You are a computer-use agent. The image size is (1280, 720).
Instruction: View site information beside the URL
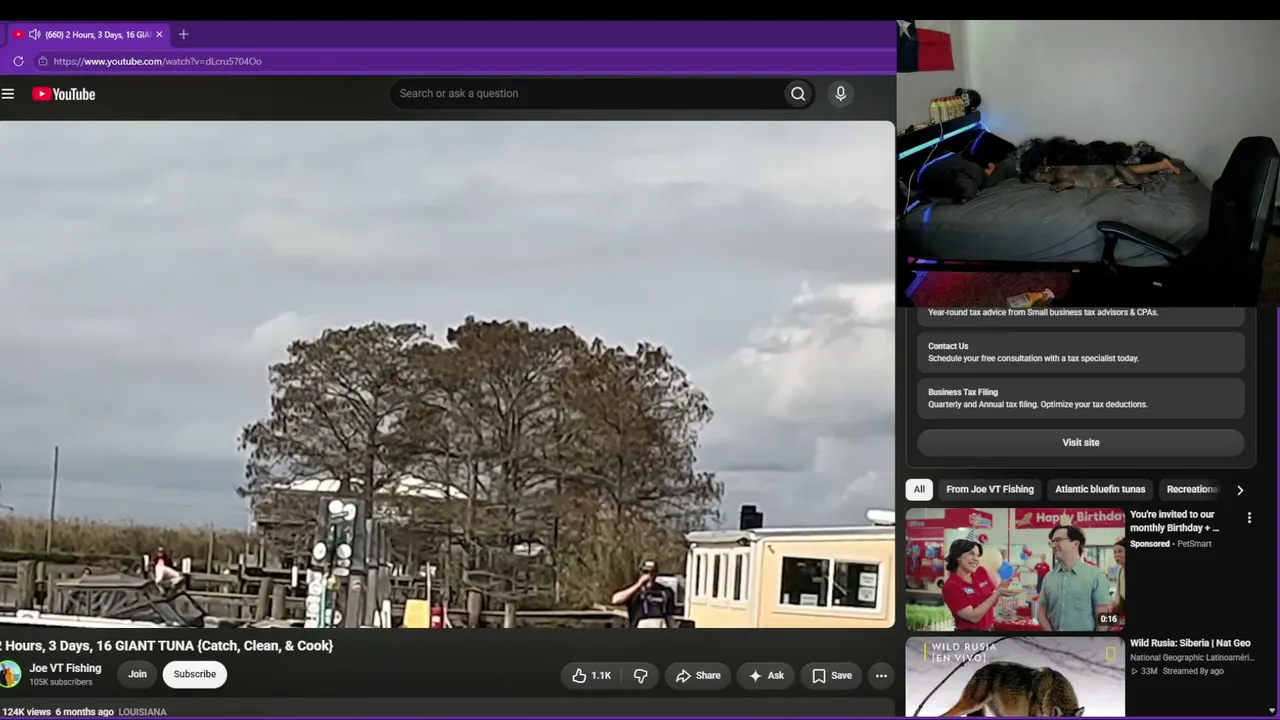pyautogui.click(x=42, y=61)
